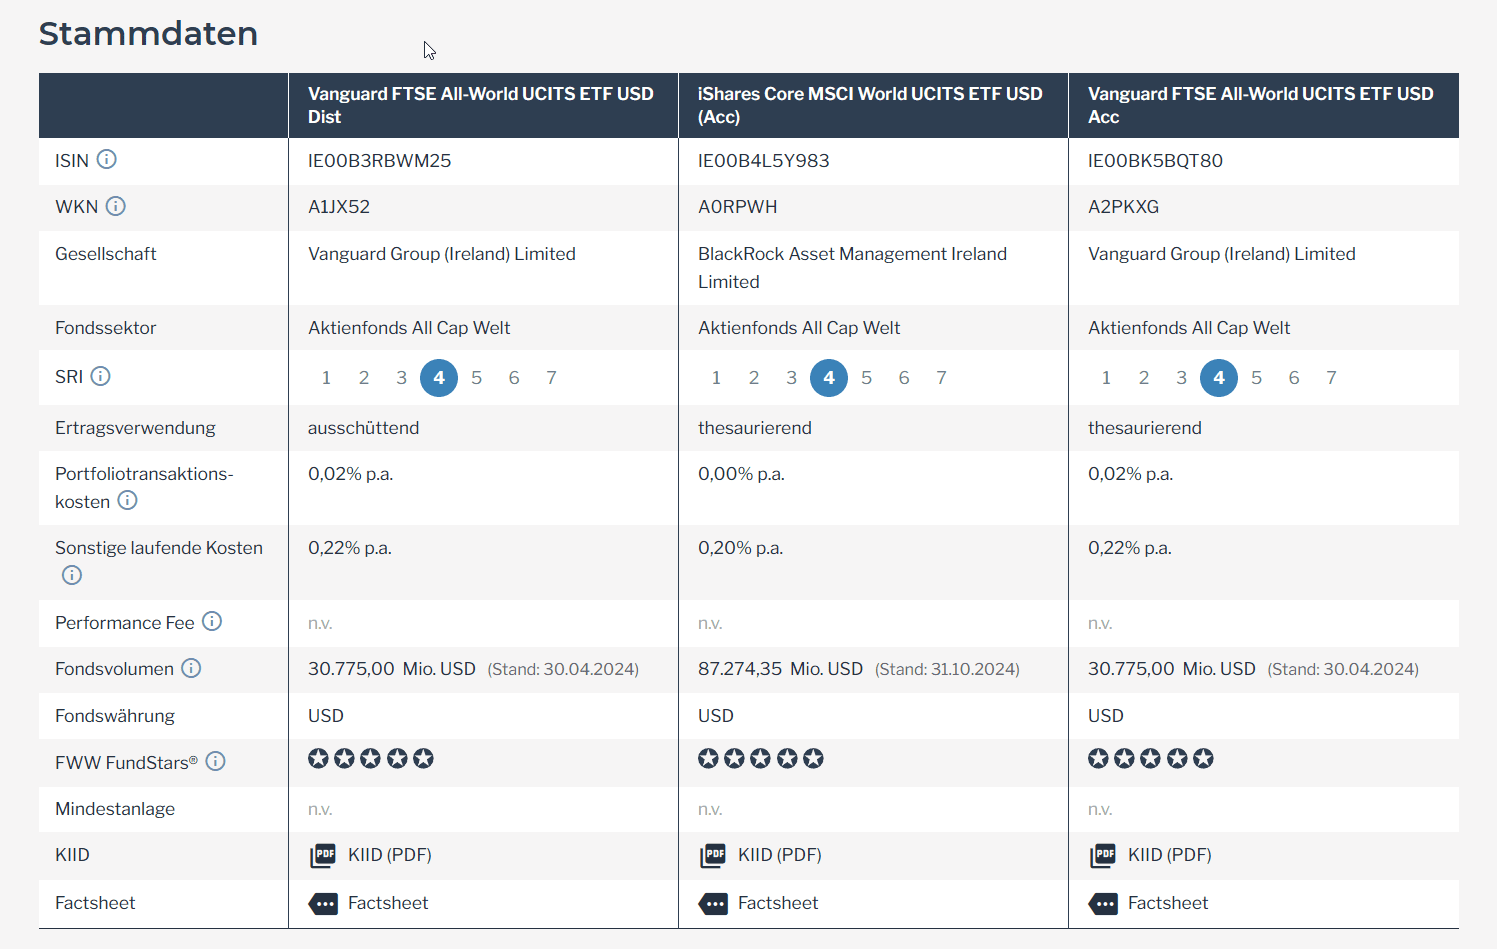Click info icon beside Portfoliotransaktionskosten
Image resolution: width=1497 pixels, height=949 pixels.
pos(127,500)
